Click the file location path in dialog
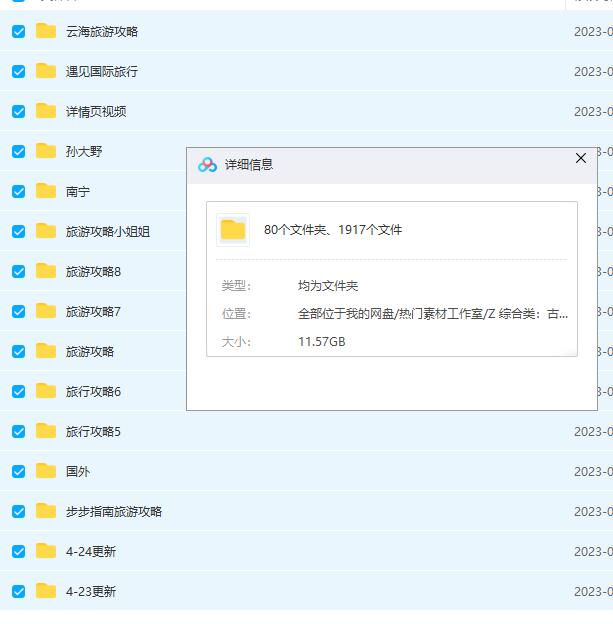This screenshot has width=613, height=624. pos(432,313)
